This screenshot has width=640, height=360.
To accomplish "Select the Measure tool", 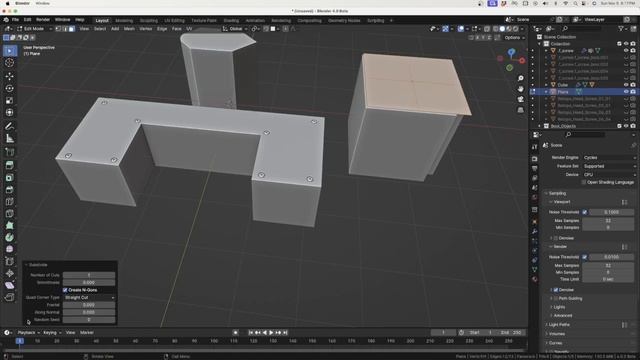I will (9, 138).
